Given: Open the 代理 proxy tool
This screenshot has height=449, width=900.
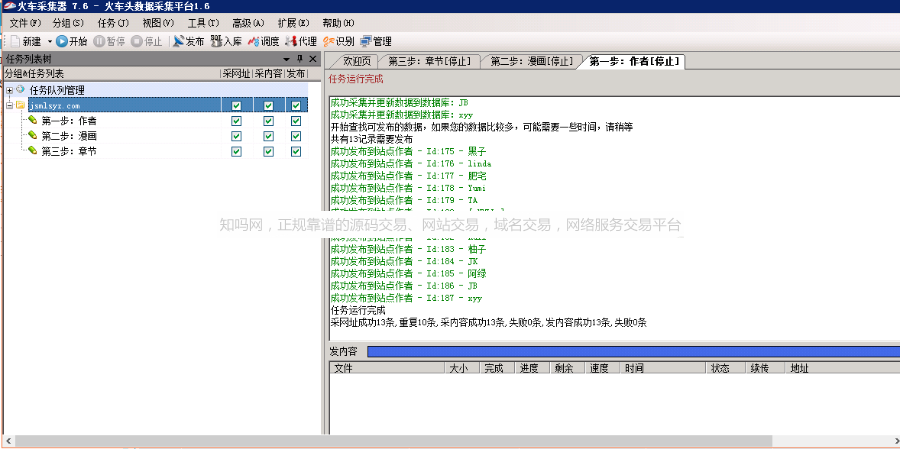Looking at the screenshot, I should click(301, 41).
